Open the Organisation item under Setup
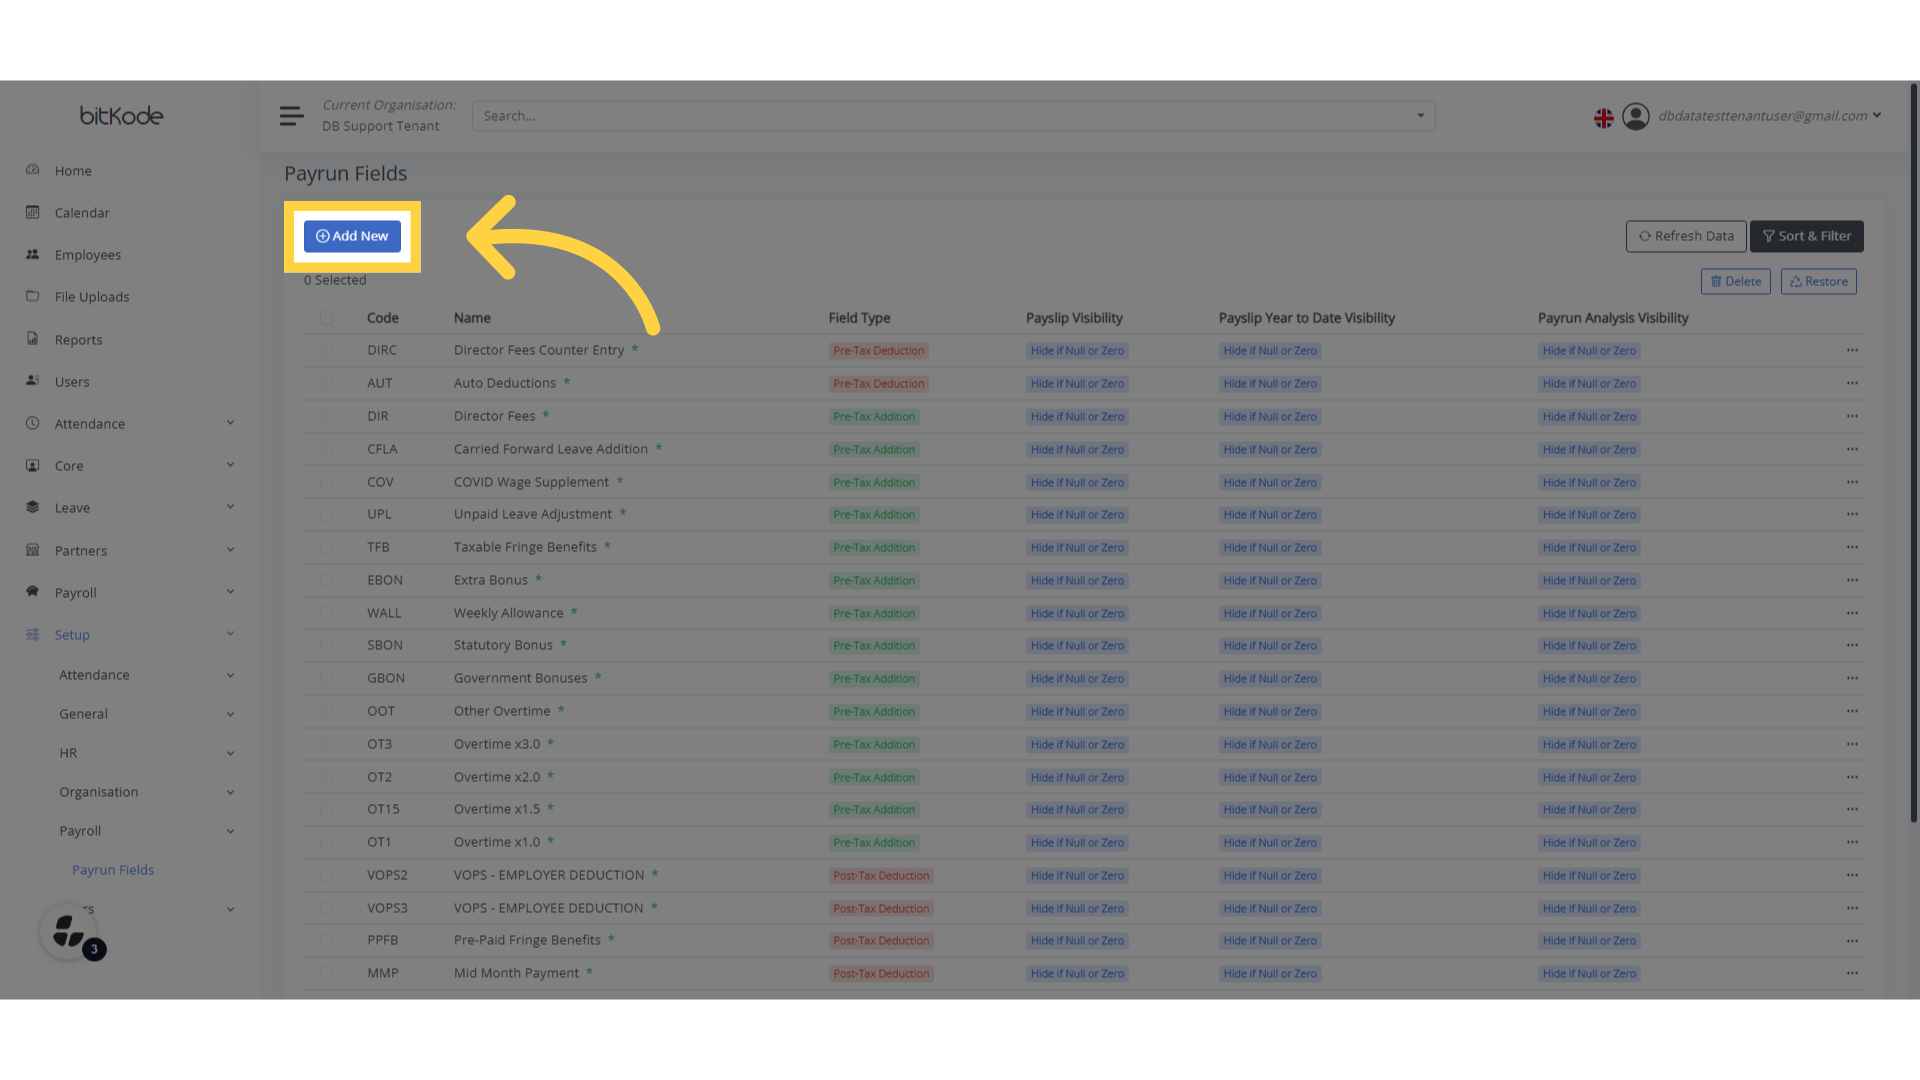This screenshot has height=1080, width=1920. (98, 791)
